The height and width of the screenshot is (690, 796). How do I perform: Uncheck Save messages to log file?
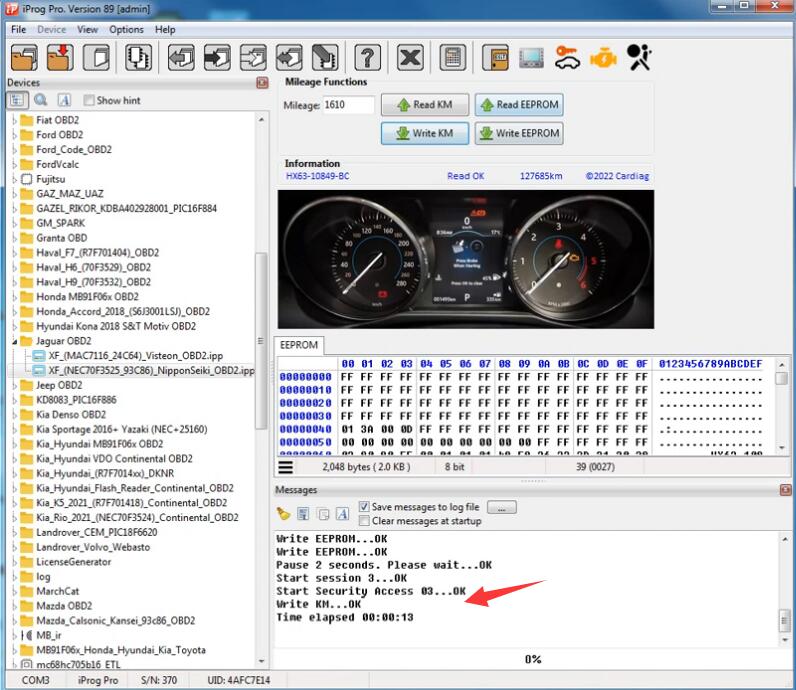coord(364,507)
